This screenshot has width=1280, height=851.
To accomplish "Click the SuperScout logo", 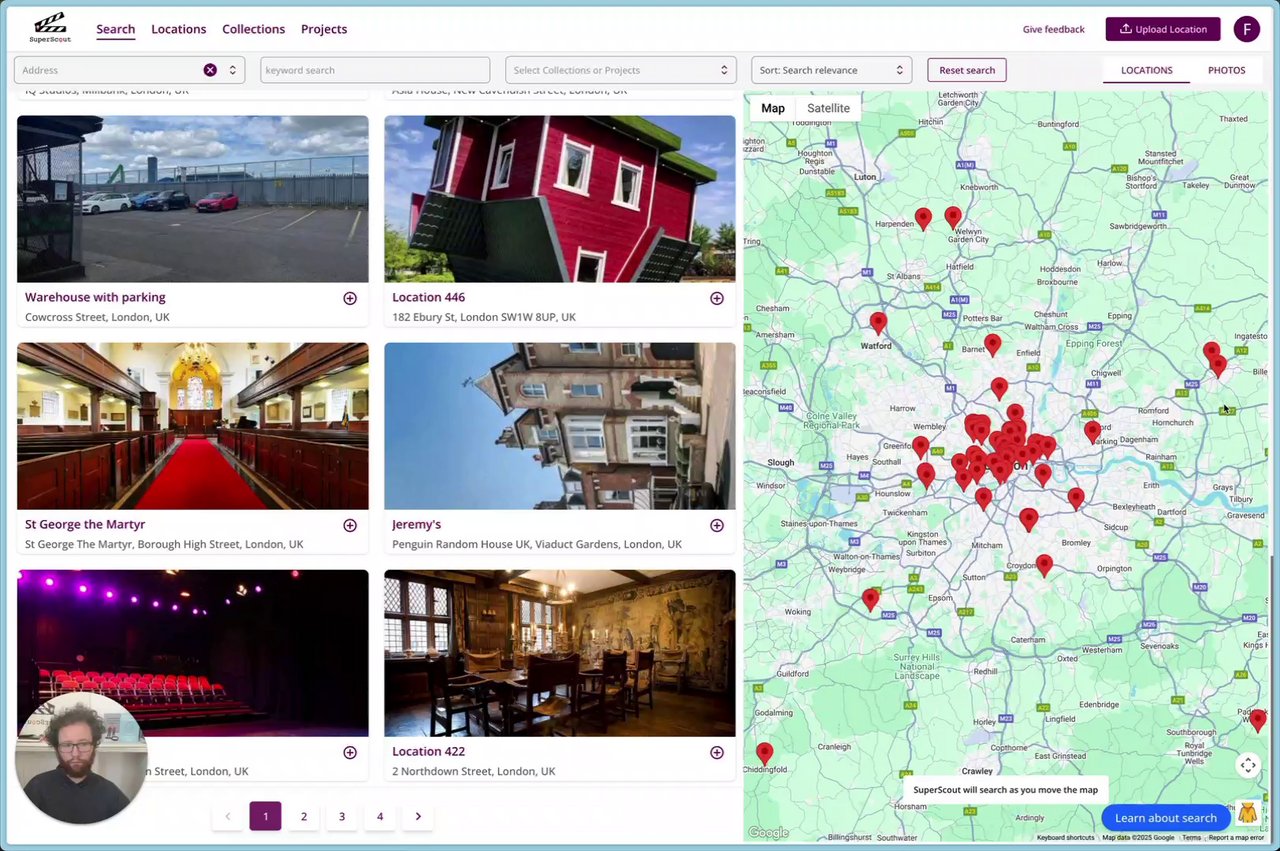I will click(x=50, y=28).
